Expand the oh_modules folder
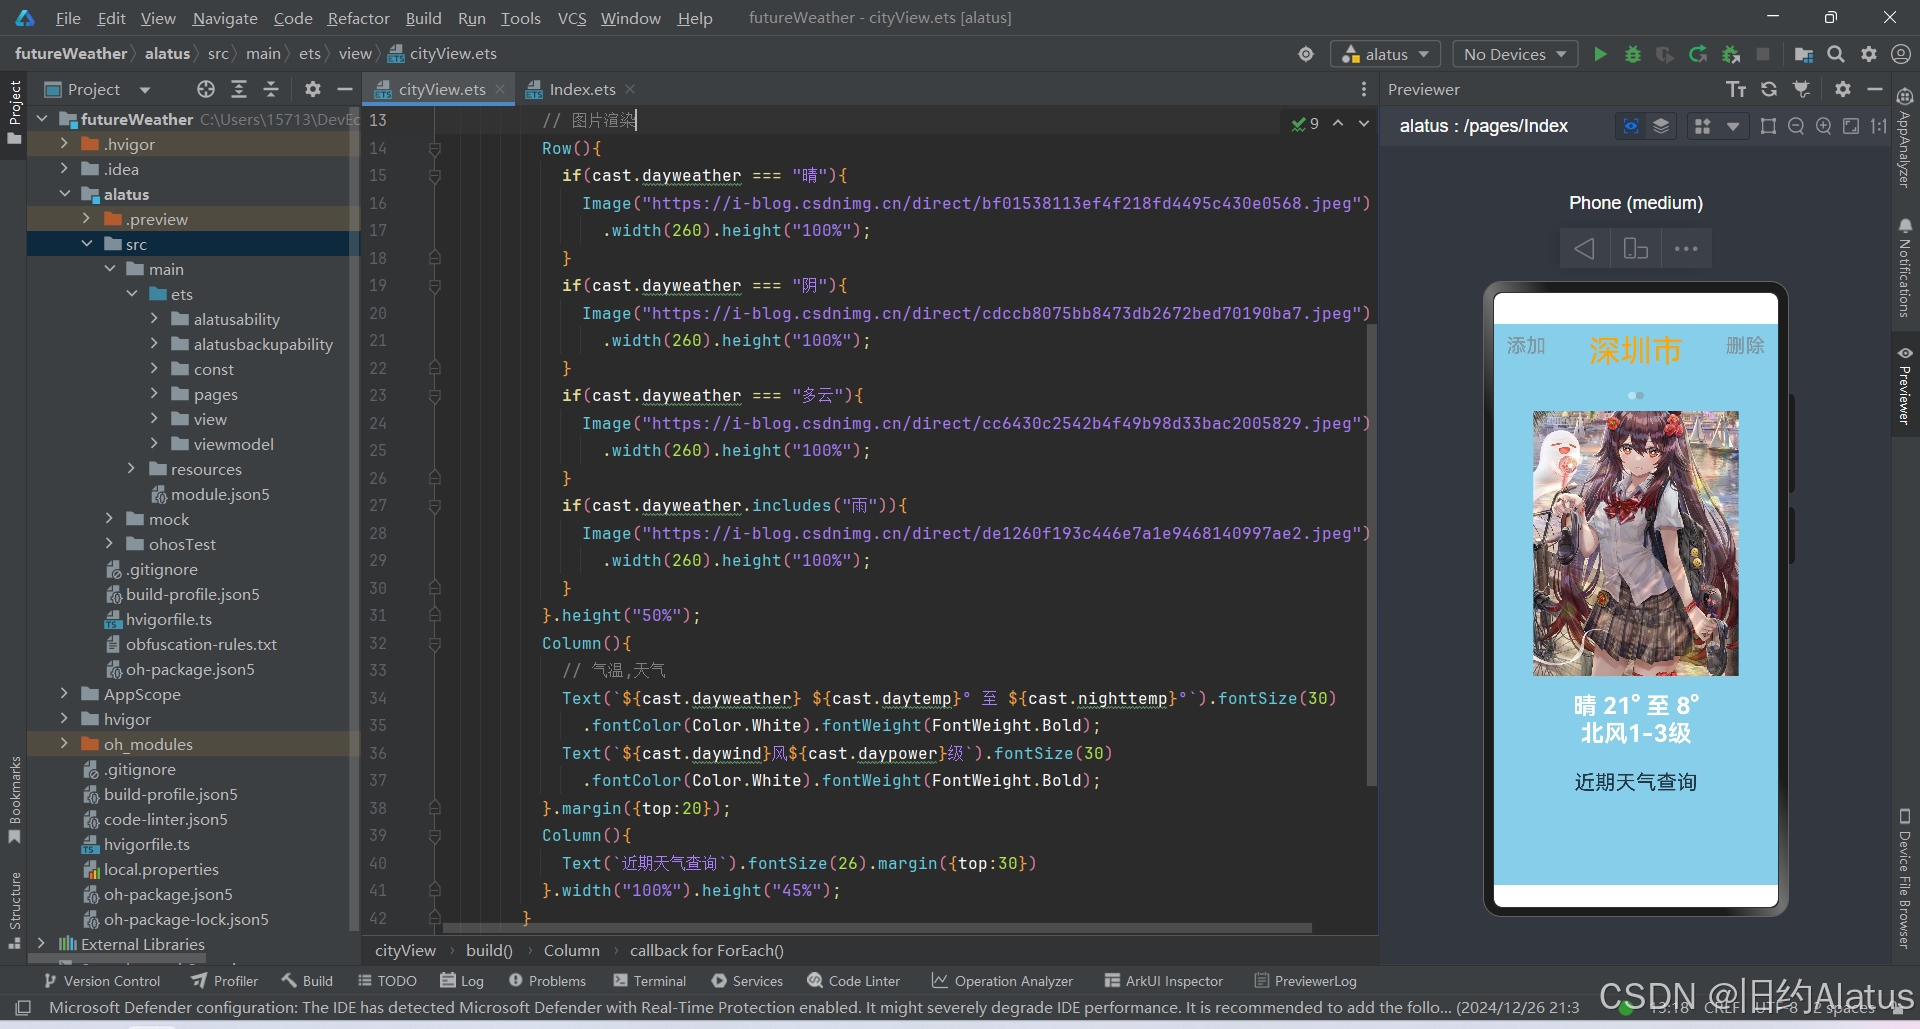 pyautogui.click(x=64, y=743)
